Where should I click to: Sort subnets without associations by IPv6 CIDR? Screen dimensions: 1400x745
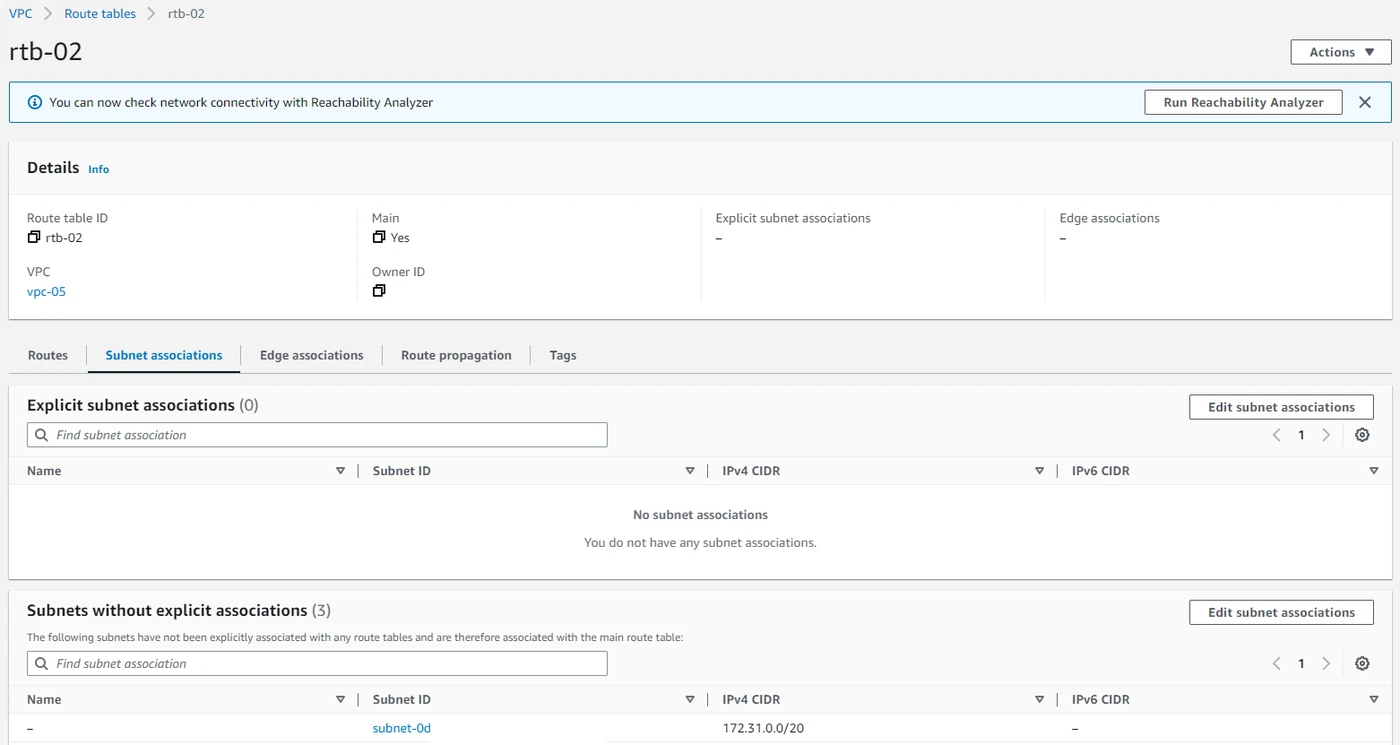(1374, 700)
